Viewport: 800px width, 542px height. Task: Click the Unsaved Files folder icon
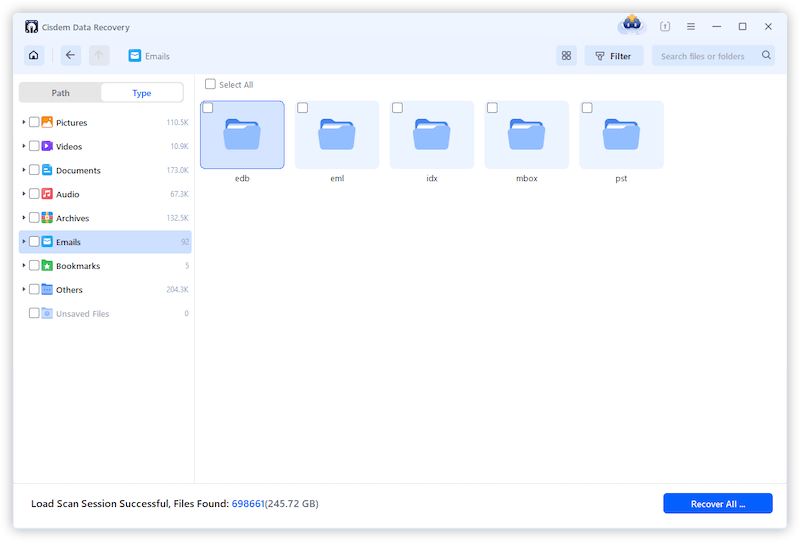[47, 313]
